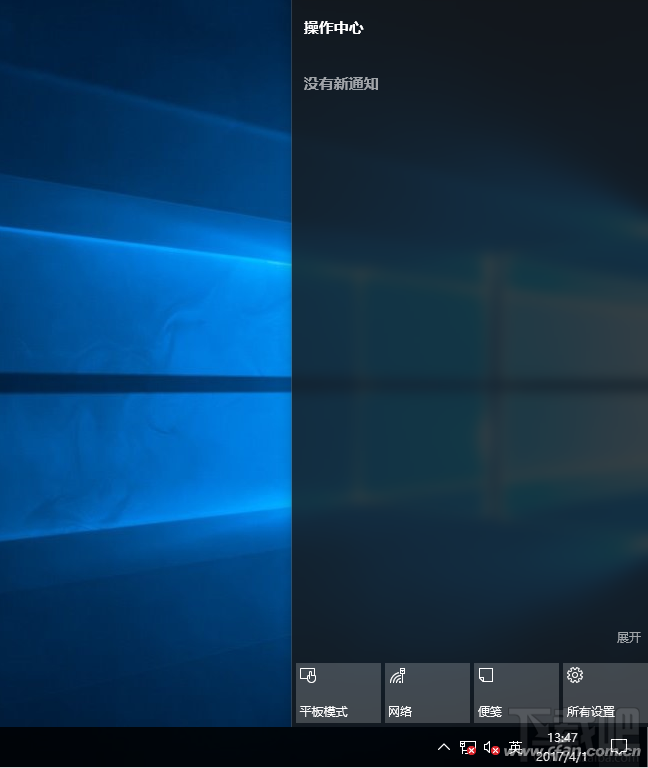
Task: Click the muted volume tray icon
Action: click(491, 747)
